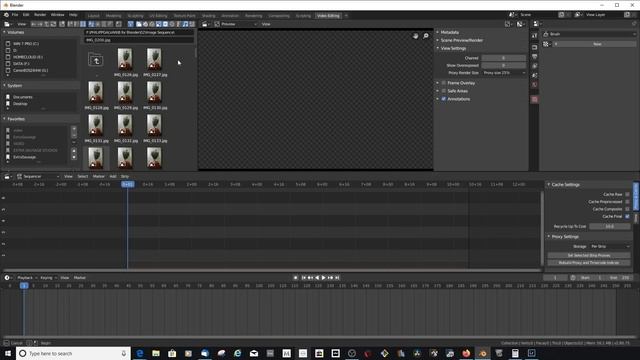Open the Proxy Render Size dropdown
Screen dimensions: 640x360
504,73
